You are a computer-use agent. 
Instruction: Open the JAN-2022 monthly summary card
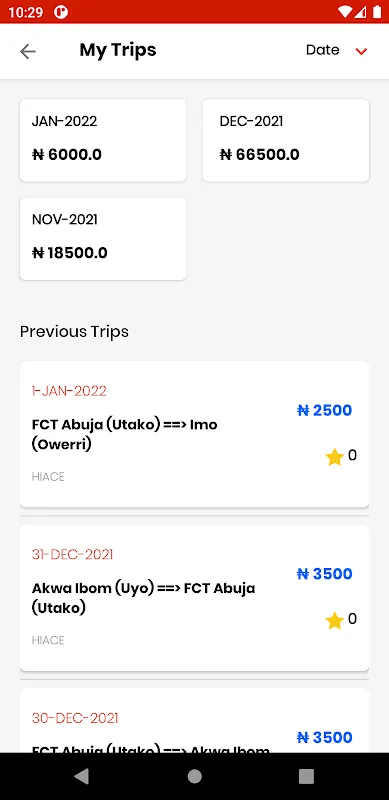pos(103,140)
